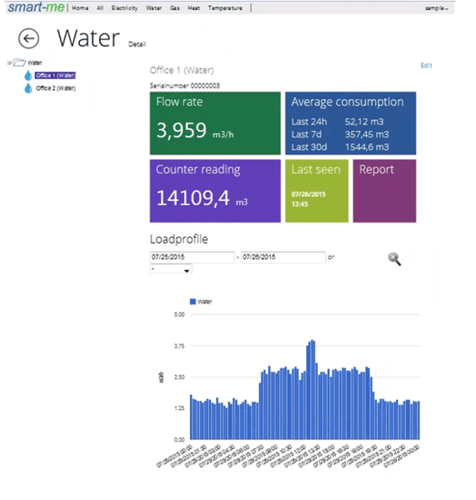Click the start date field 07/25/2015
476x500 pixels.
click(192, 257)
